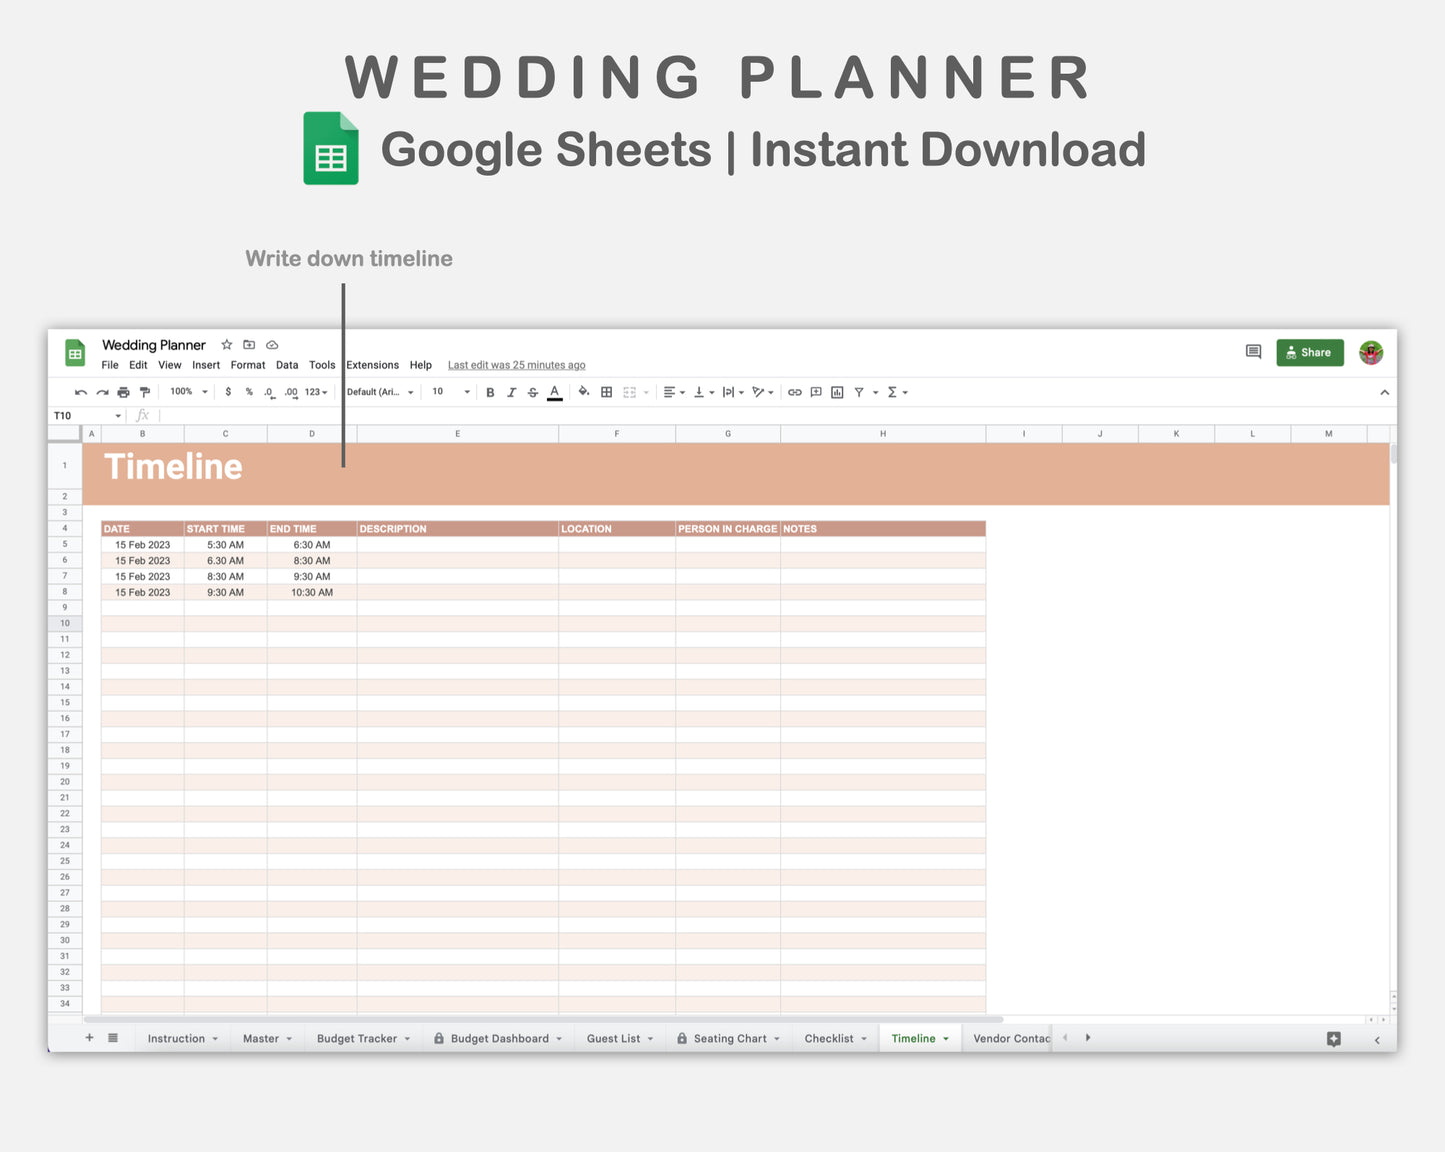The height and width of the screenshot is (1152, 1445).
Task: Expand the zoom level dropdown
Action: point(187,391)
